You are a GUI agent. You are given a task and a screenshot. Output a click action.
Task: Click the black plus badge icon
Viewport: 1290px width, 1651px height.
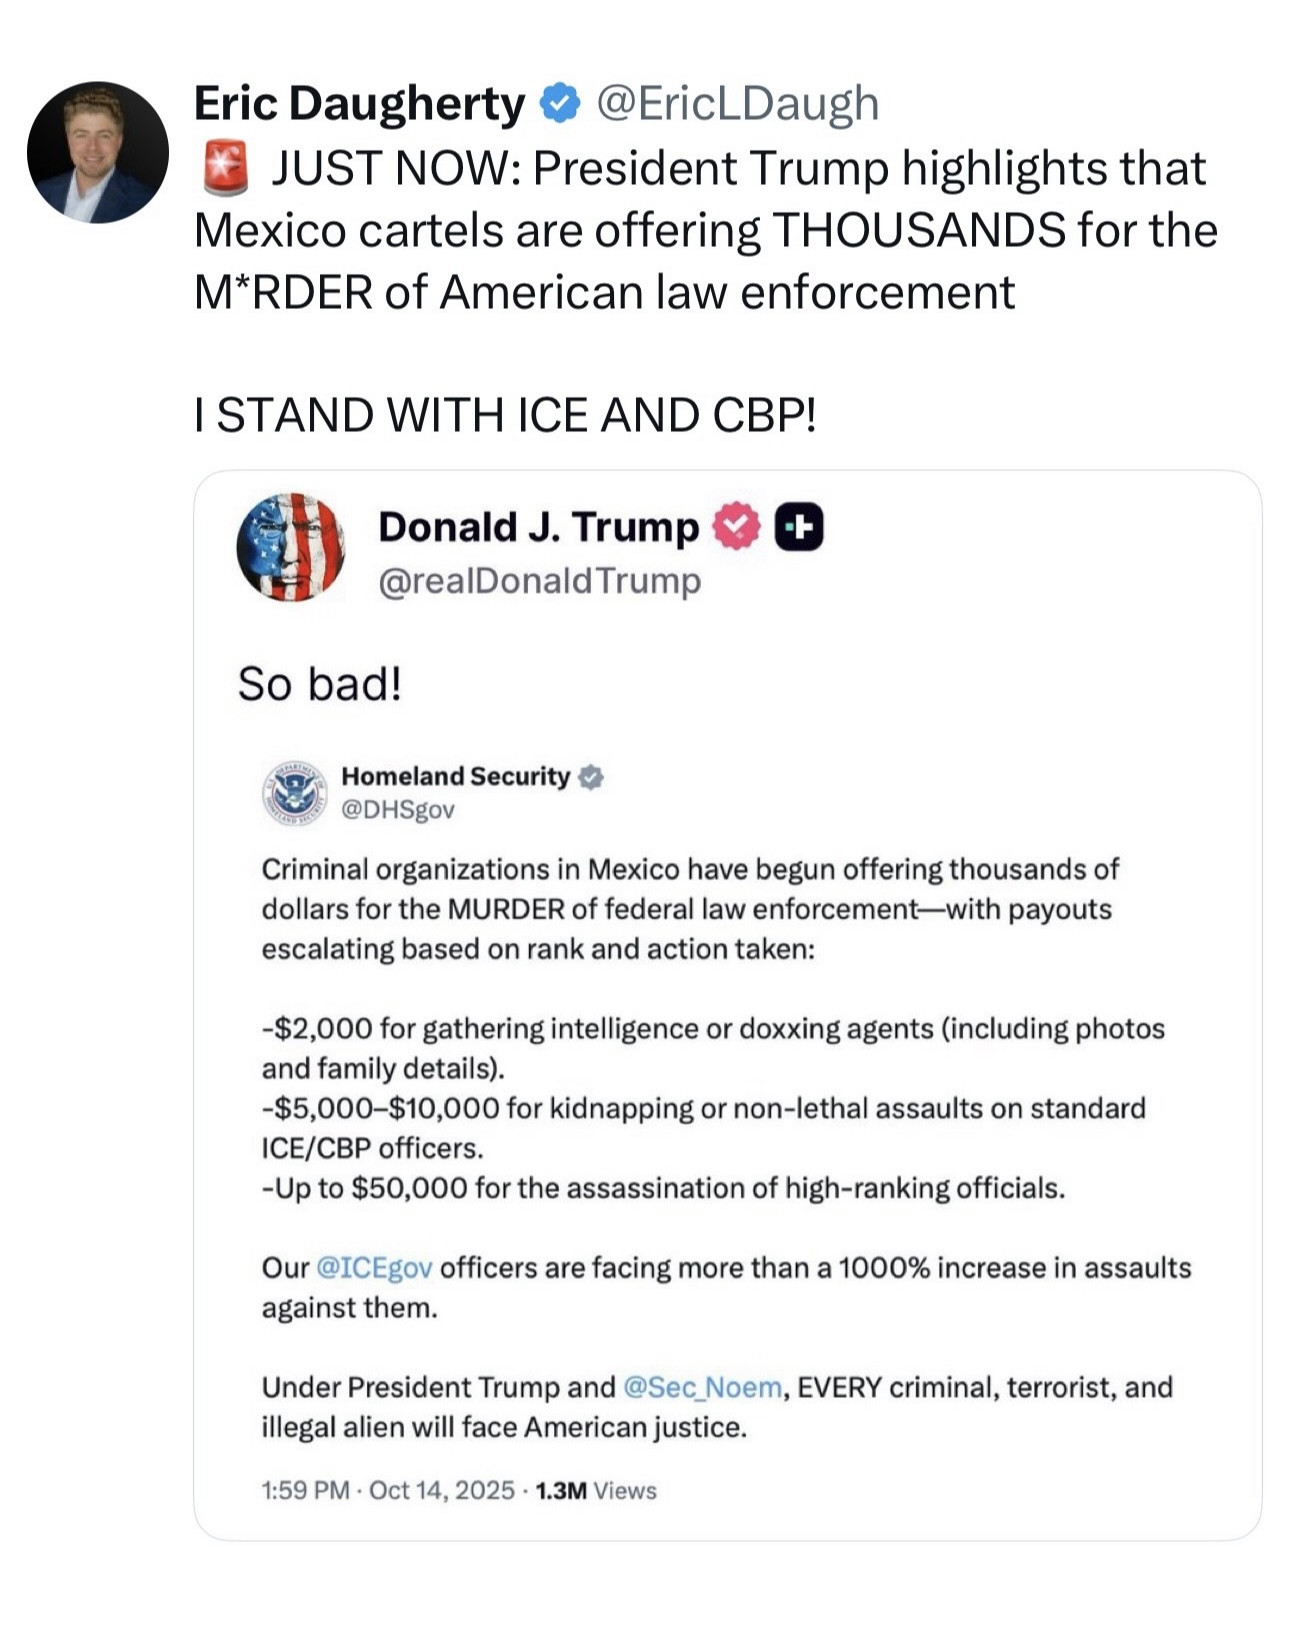[800, 527]
